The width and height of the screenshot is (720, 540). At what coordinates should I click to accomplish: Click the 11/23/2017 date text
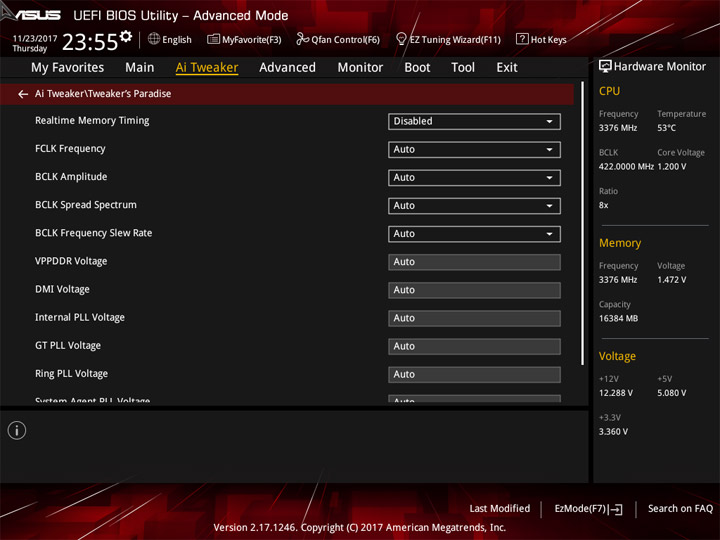35,39
